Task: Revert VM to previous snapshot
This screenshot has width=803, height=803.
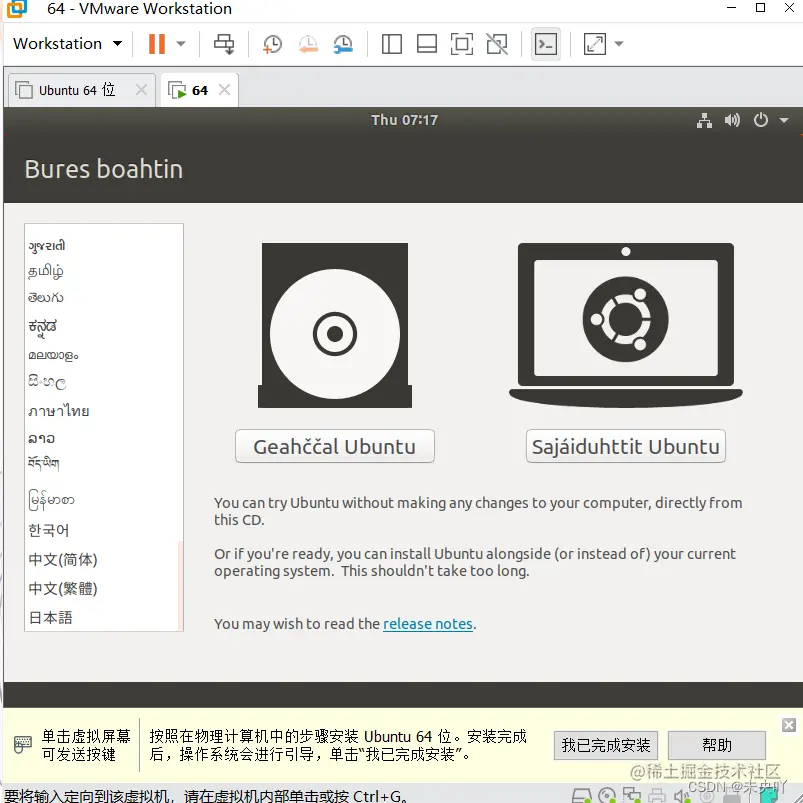Action: (x=308, y=44)
